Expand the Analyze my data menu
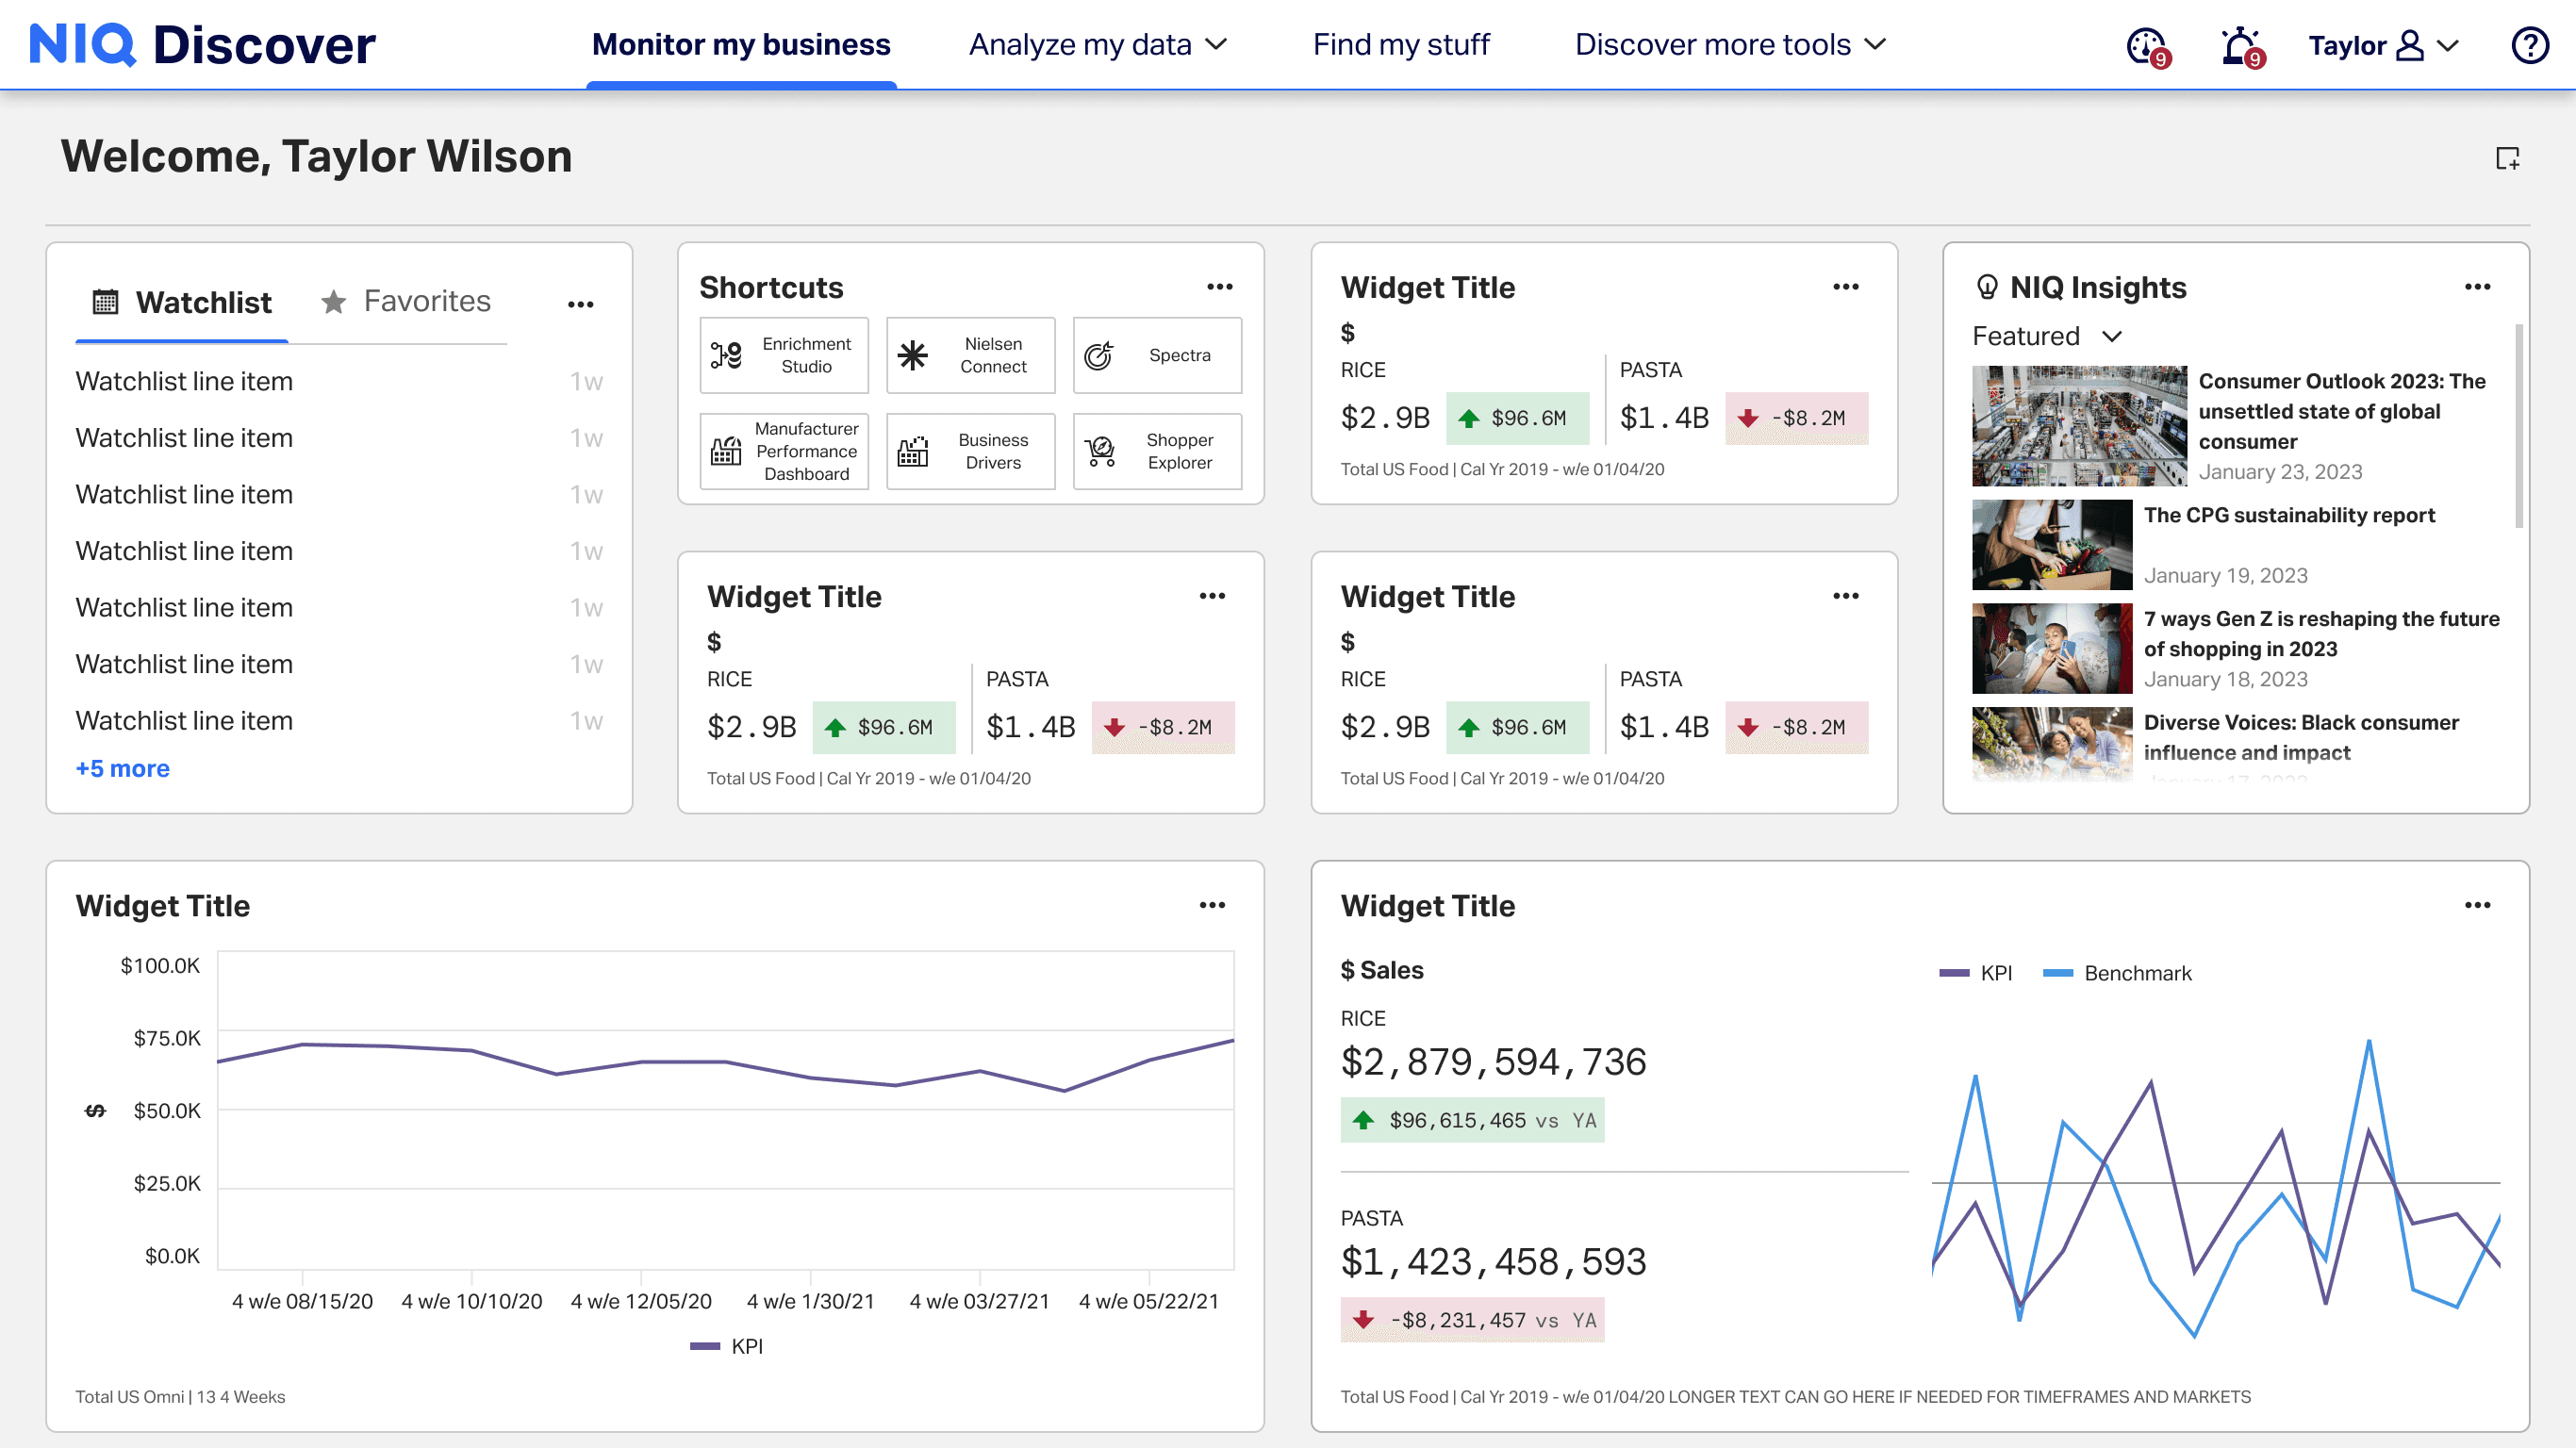This screenshot has height=1448, width=2576. tap(1097, 45)
